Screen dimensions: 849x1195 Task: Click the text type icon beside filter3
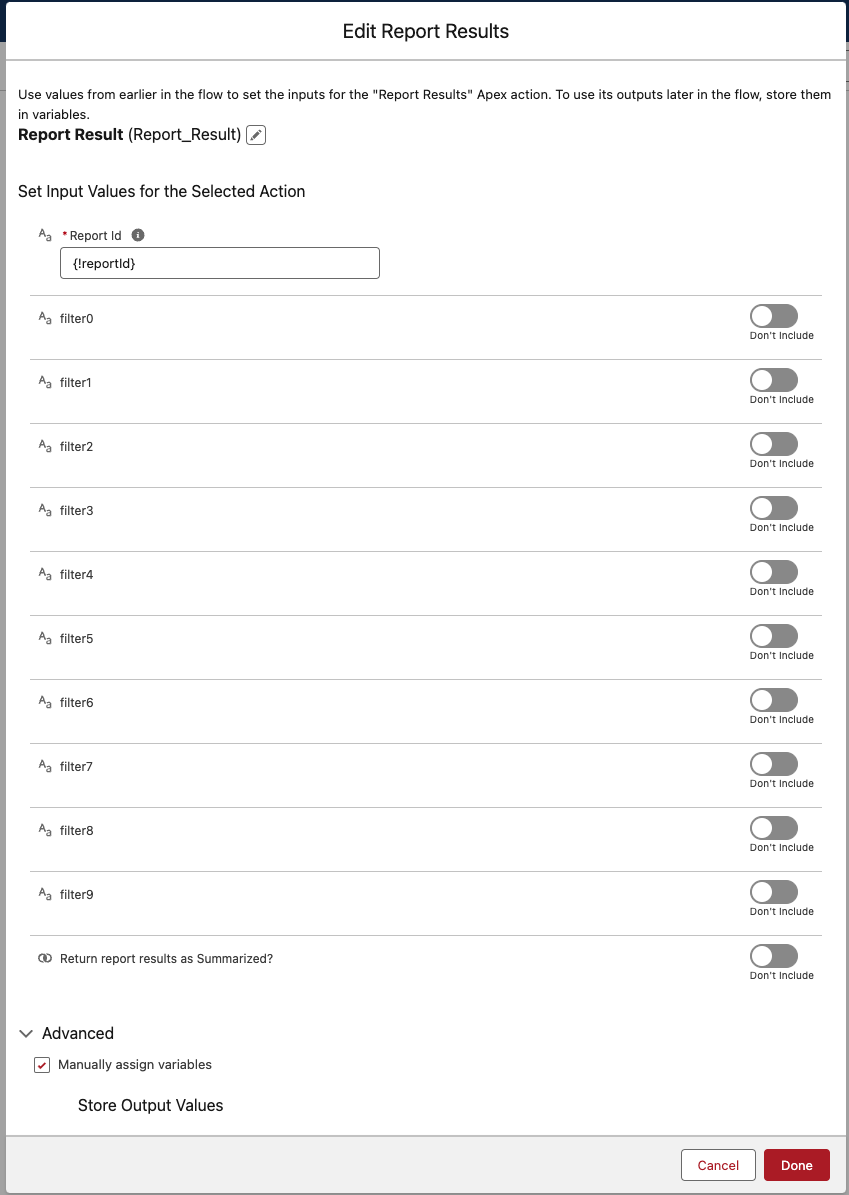click(45, 511)
